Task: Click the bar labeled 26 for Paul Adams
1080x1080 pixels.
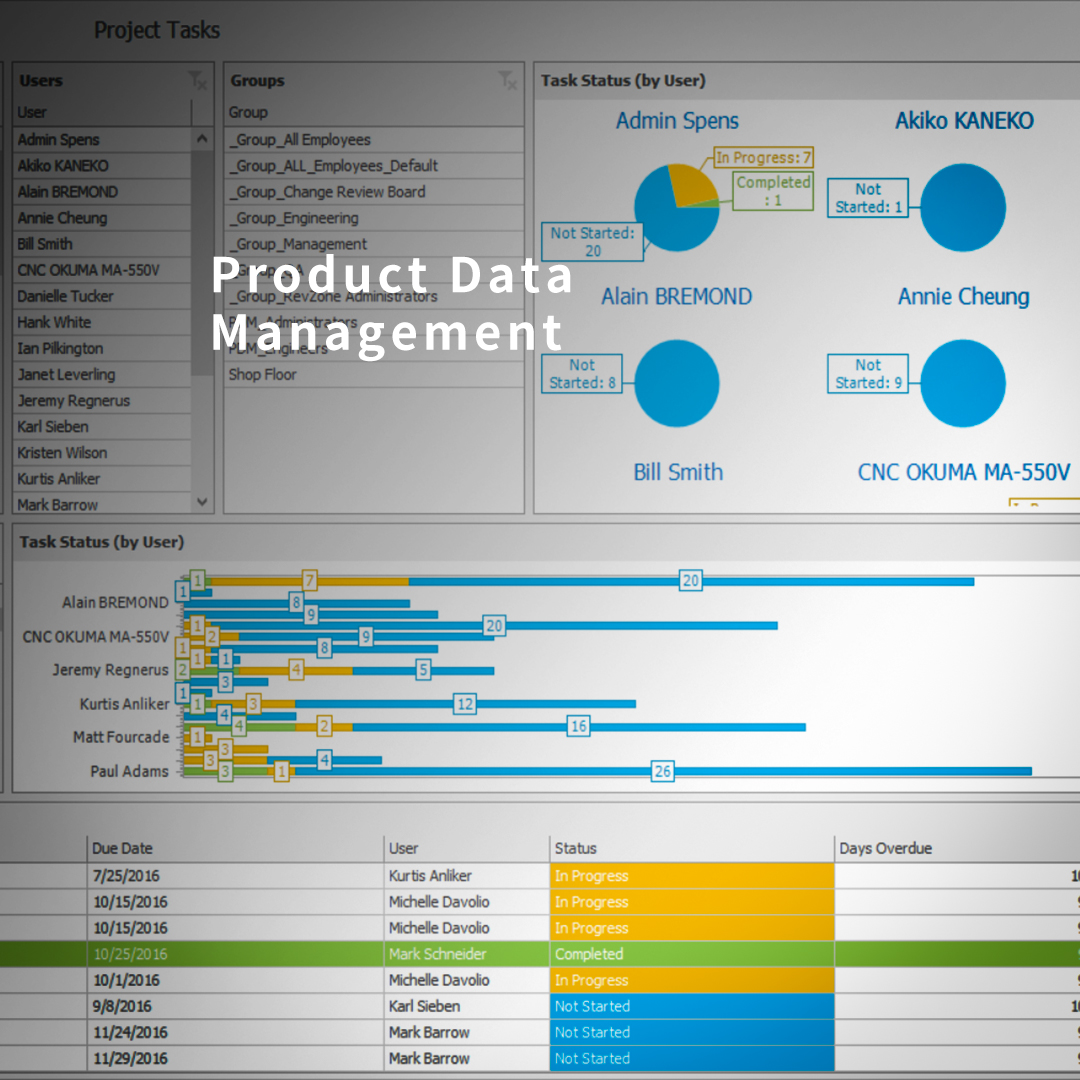Action: [x=662, y=771]
